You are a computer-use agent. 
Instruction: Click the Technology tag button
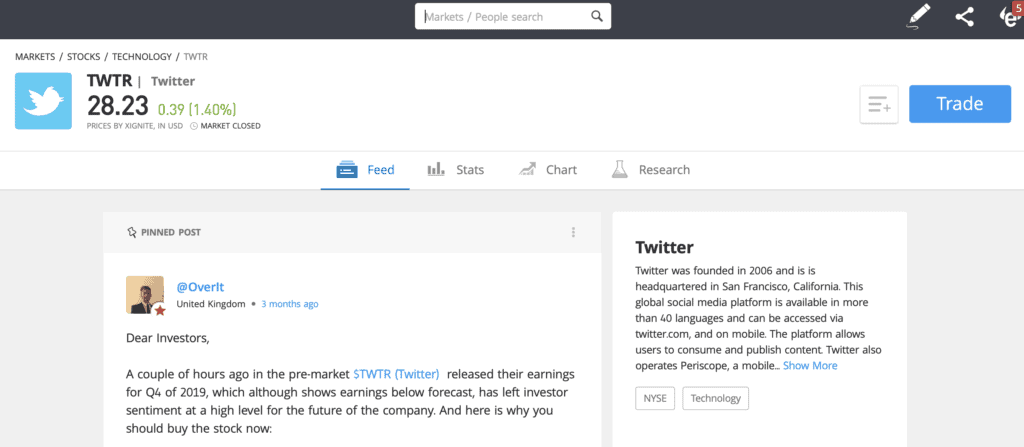(716, 398)
